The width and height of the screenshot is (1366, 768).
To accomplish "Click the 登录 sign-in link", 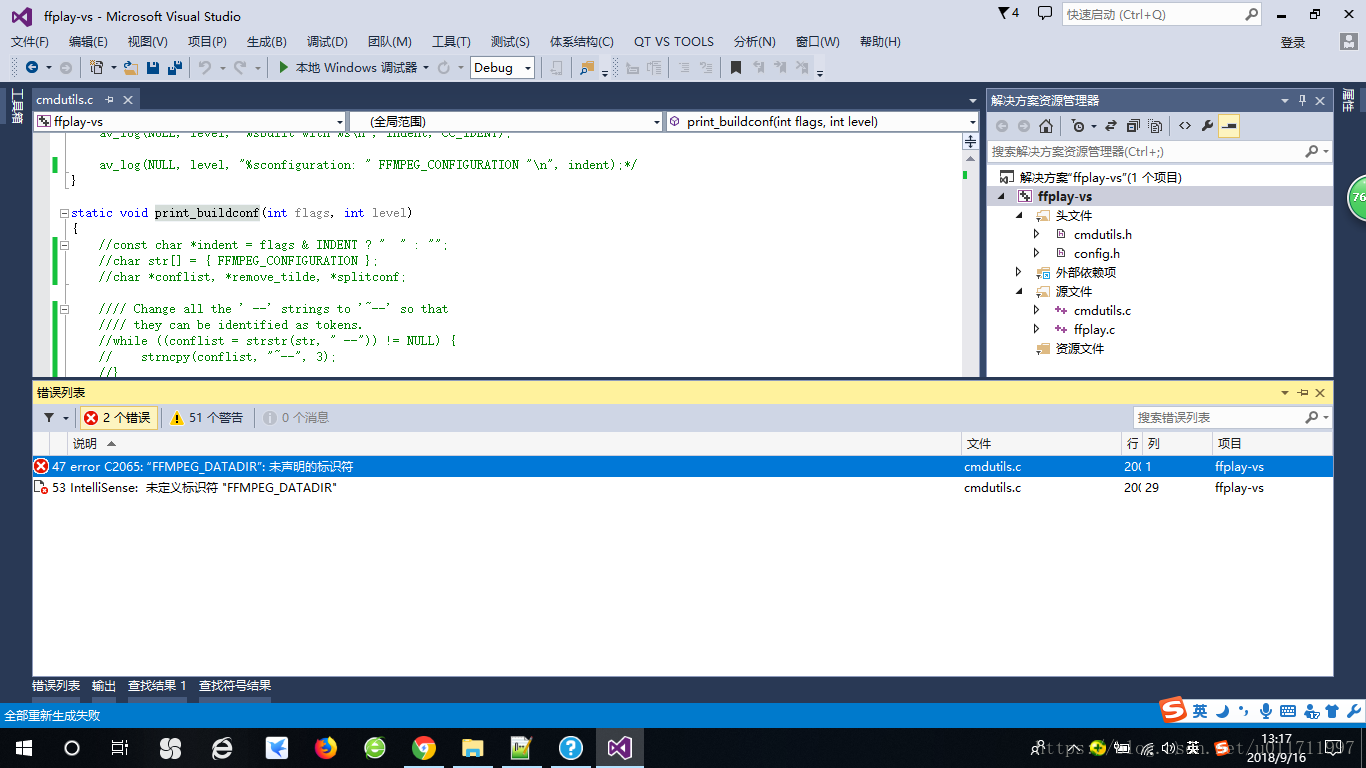I will (1293, 42).
